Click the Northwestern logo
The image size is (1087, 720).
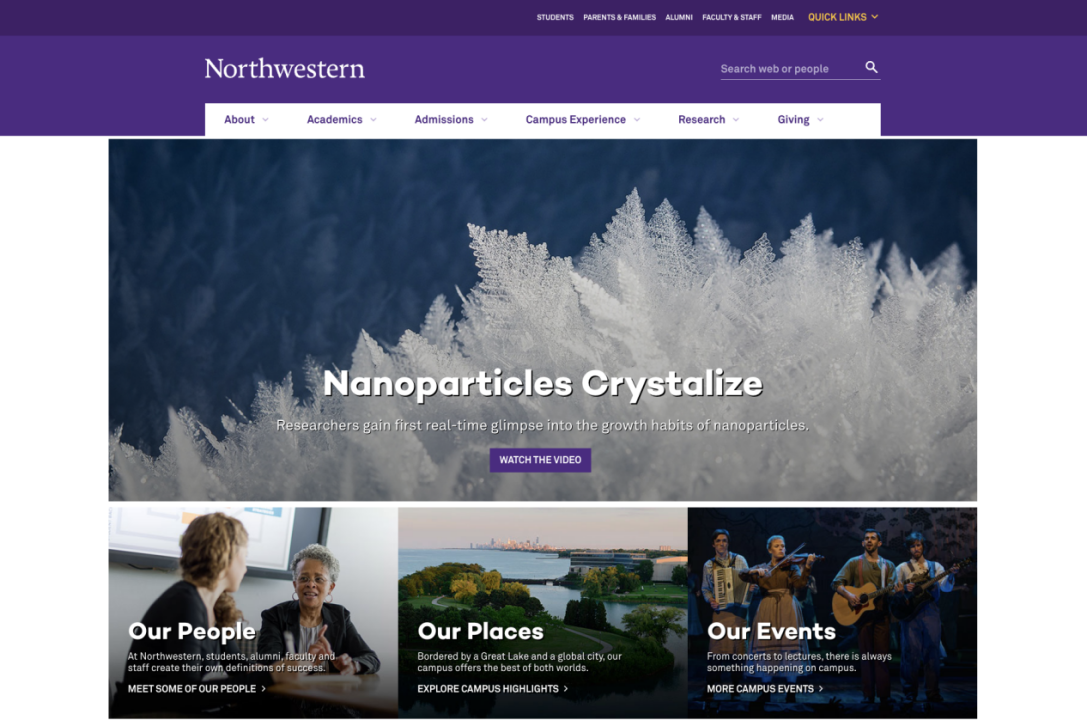284,69
